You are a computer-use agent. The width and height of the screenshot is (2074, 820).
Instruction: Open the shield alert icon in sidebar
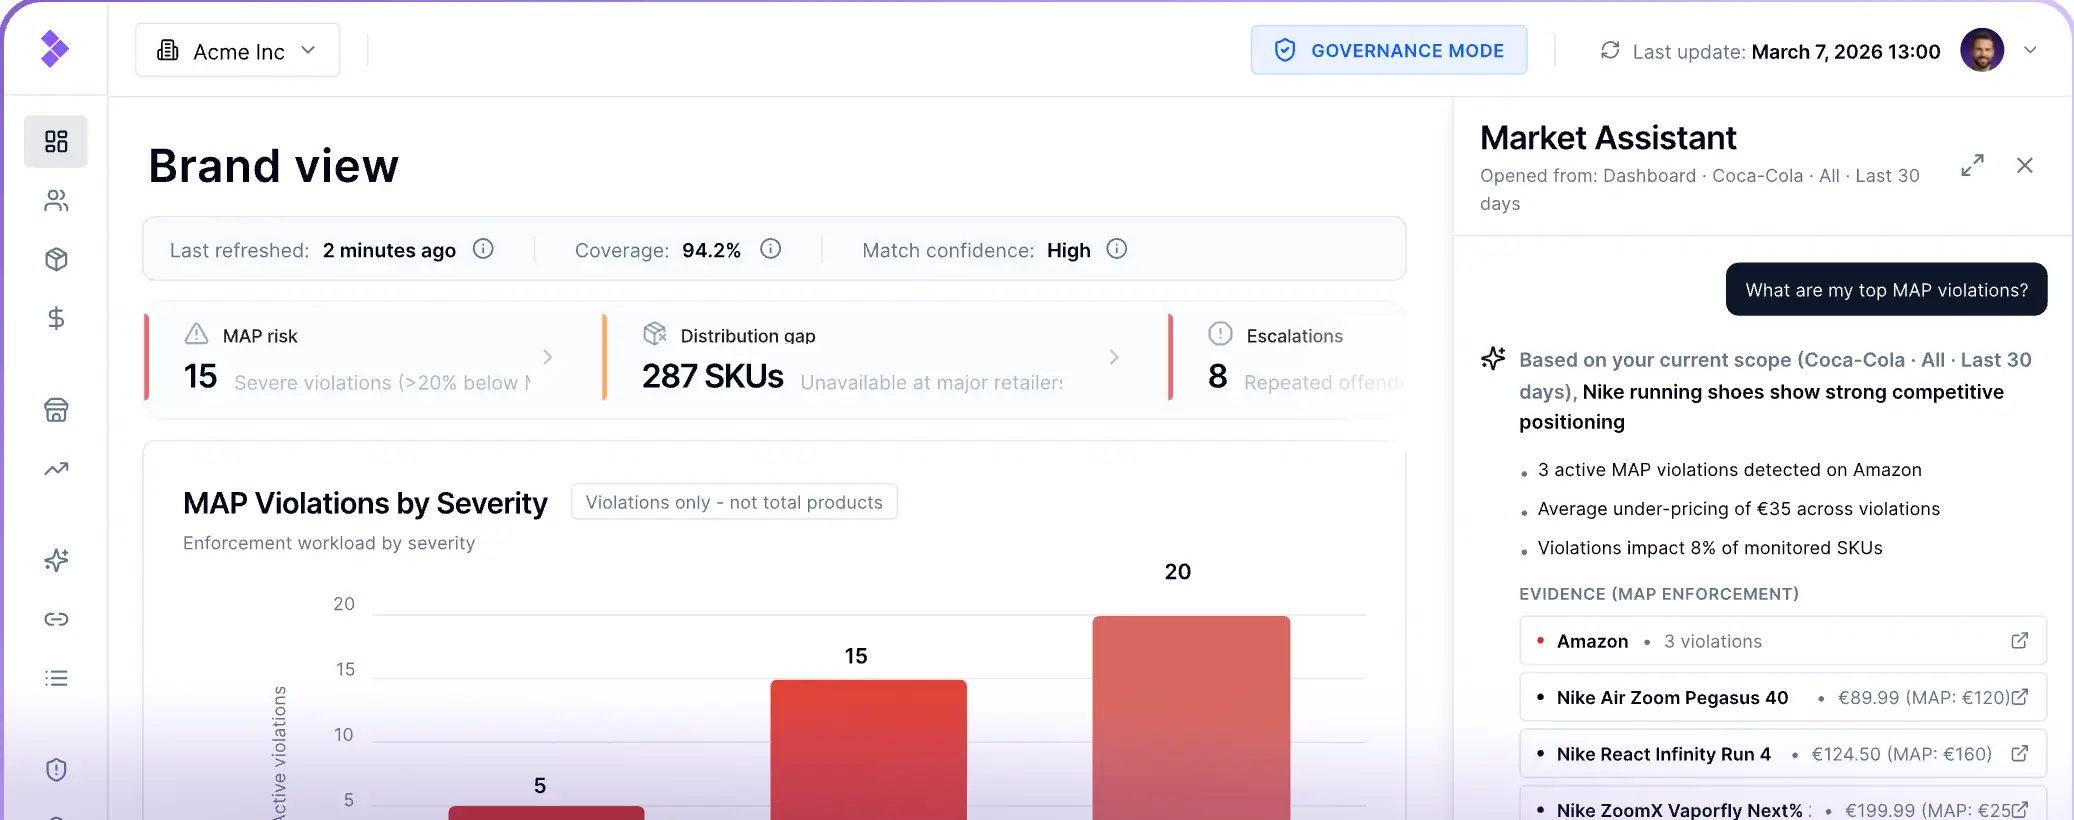click(x=56, y=769)
